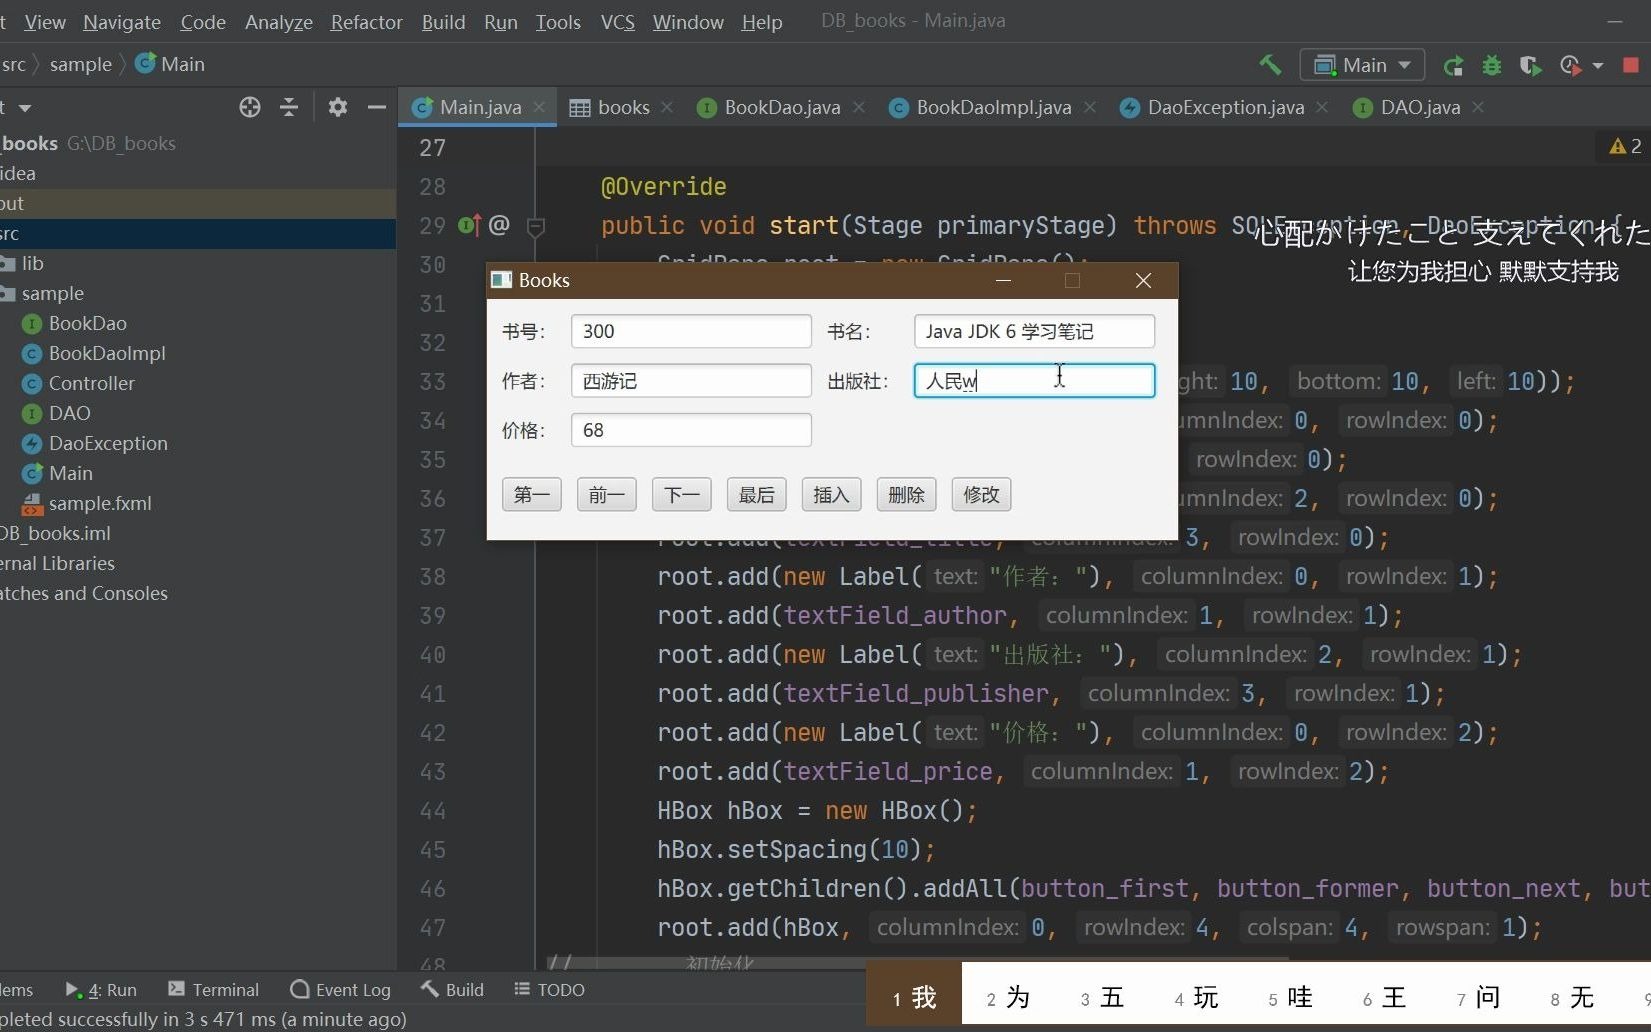This screenshot has height=1032, width=1651.
Task: Select DB_books.iml file
Action: tap(55, 533)
